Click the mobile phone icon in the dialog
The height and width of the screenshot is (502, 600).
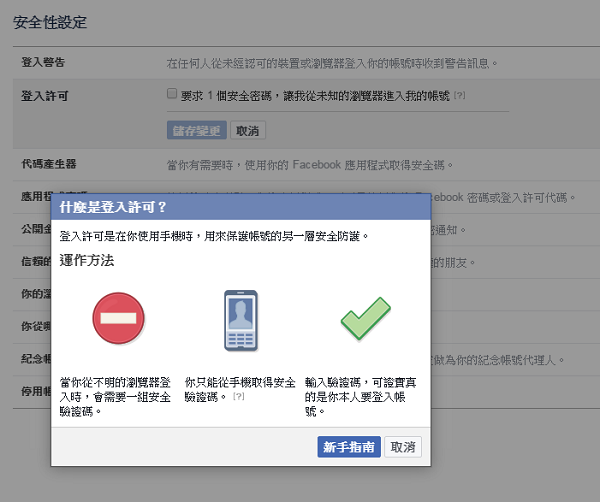[241, 321]
